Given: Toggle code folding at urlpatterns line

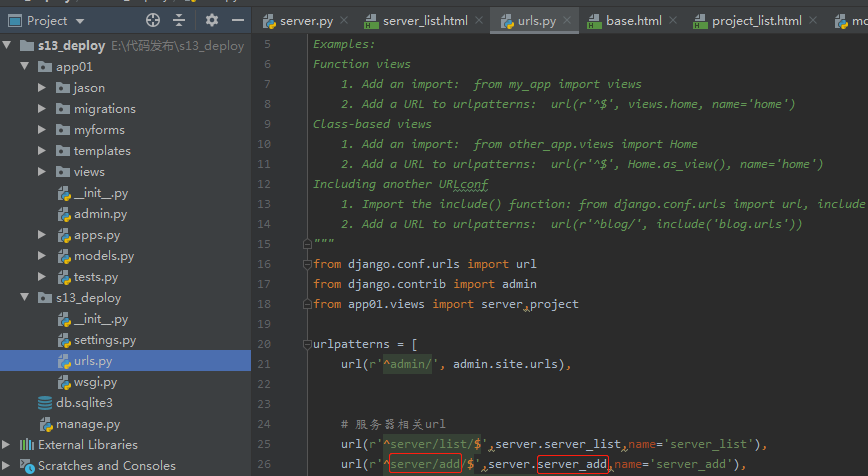Looking at the screenshot, I should pyautogui.click(x=306, y=344).
